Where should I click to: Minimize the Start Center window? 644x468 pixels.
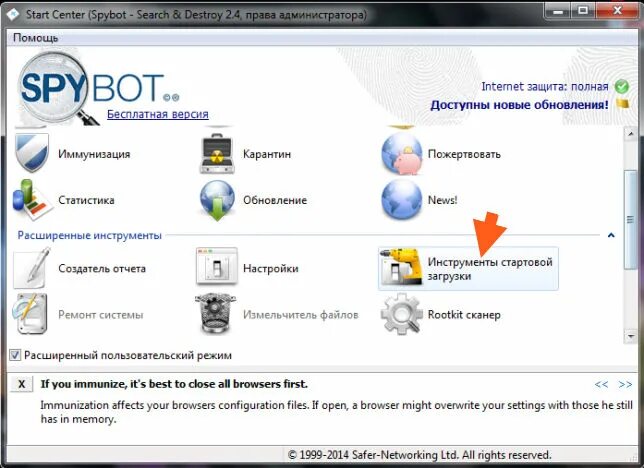coord(557,11)
